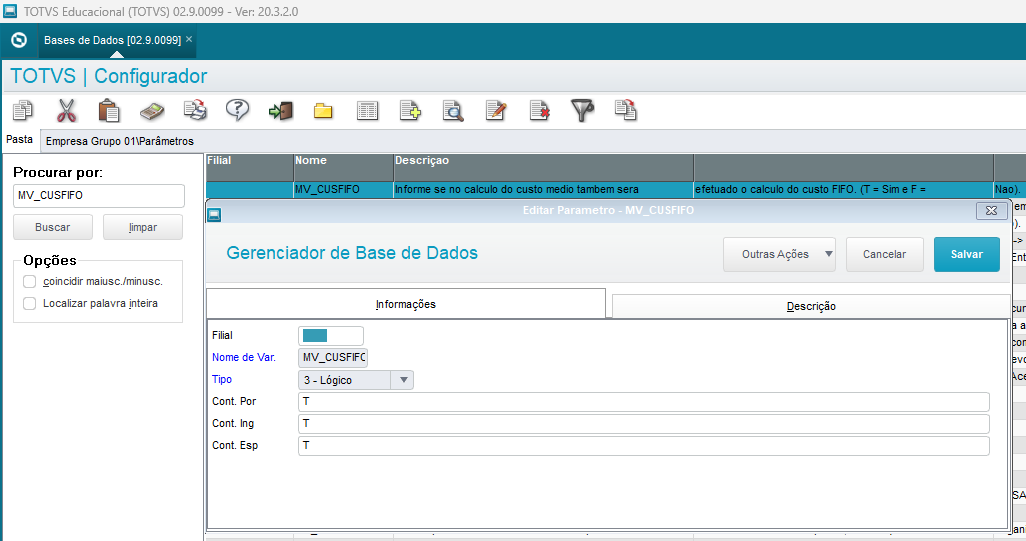Toggle Localizar palavra inteira checkbox
This screenshot has height=541, width=1026.
click(29, 304)
